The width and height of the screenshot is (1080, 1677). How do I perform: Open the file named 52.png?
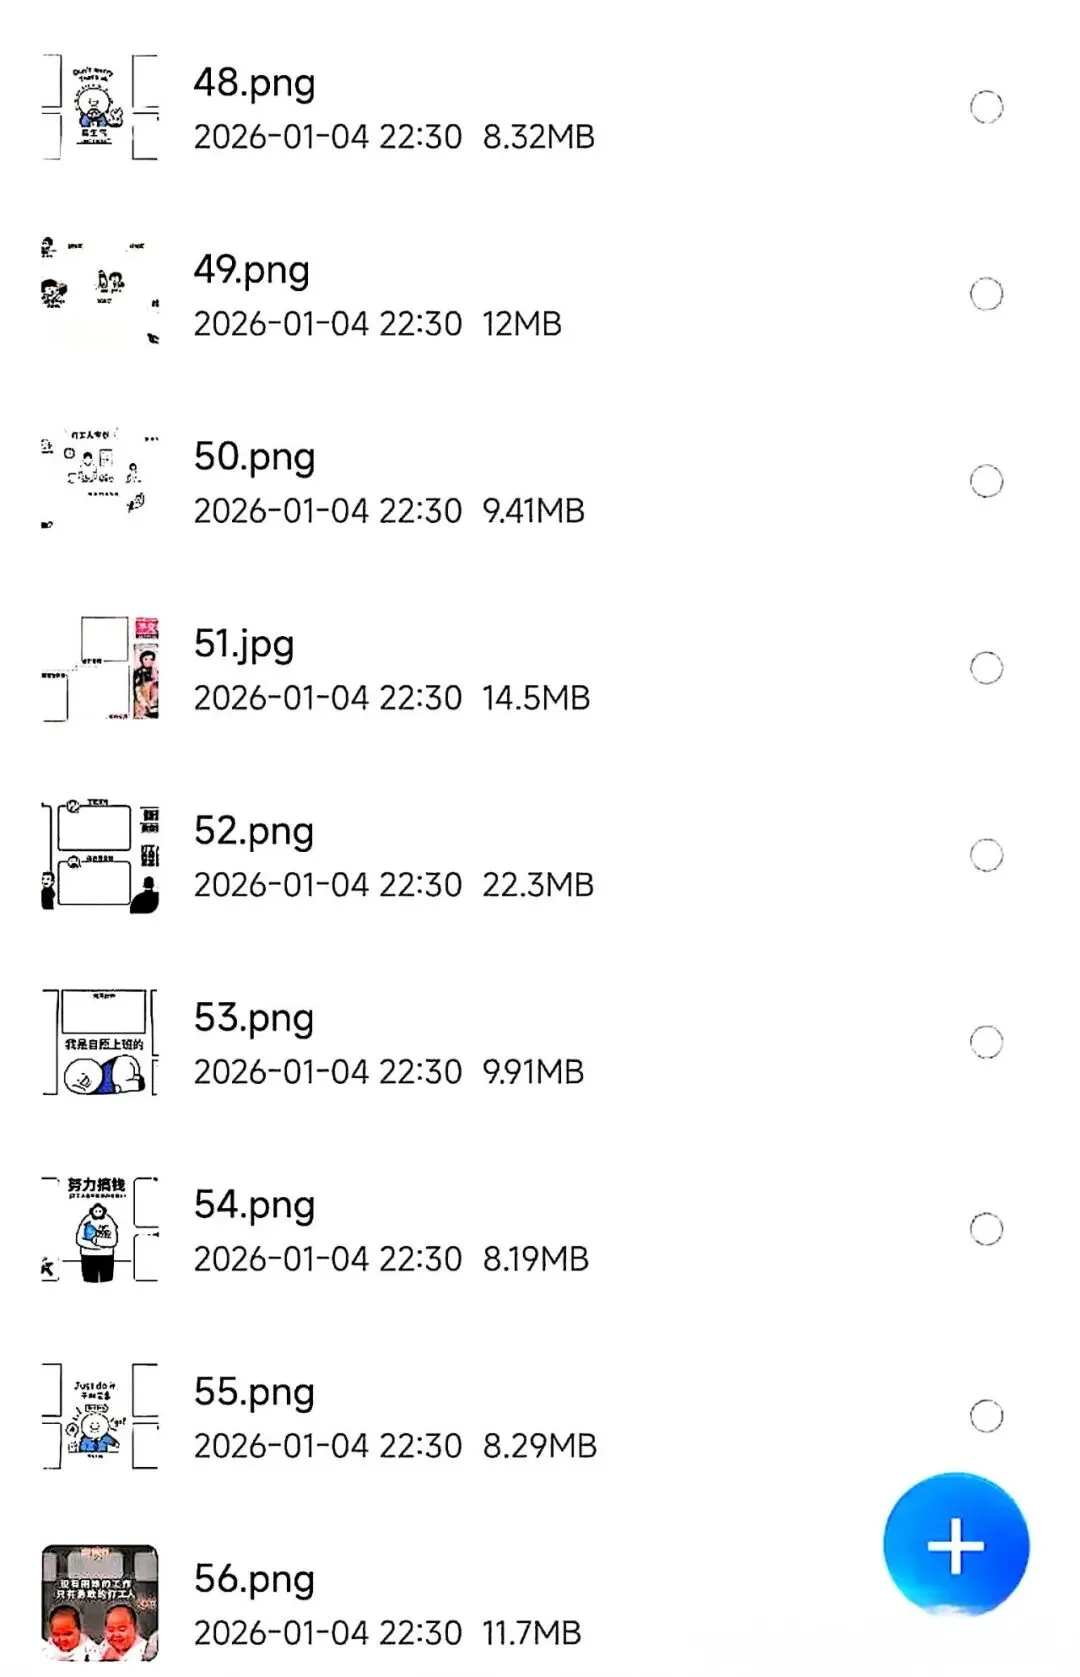tap(254, 831)
